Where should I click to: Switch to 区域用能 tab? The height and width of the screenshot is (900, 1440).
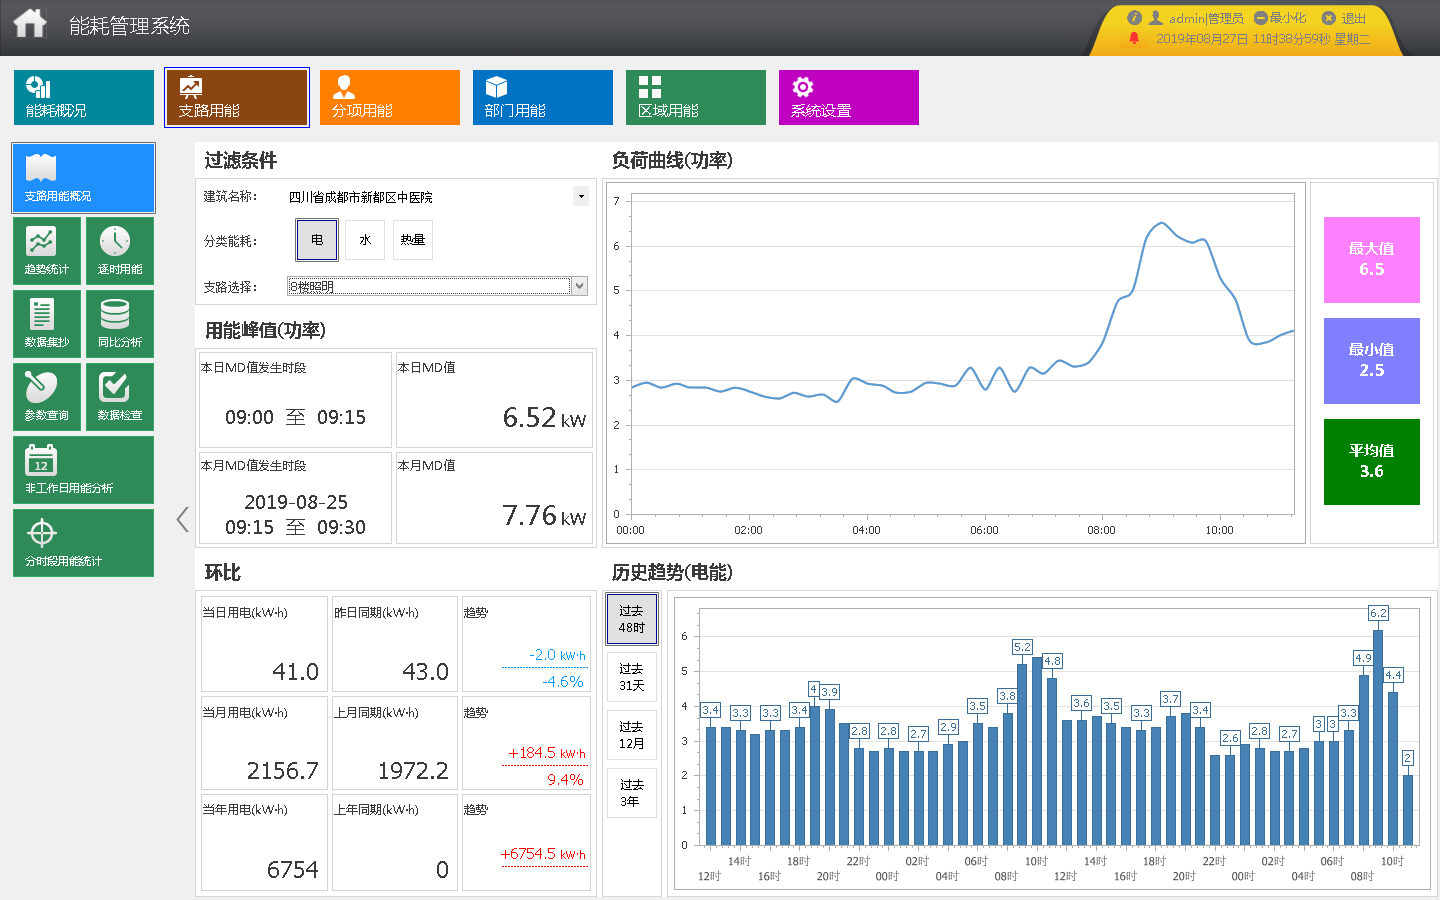click(696, 97)
